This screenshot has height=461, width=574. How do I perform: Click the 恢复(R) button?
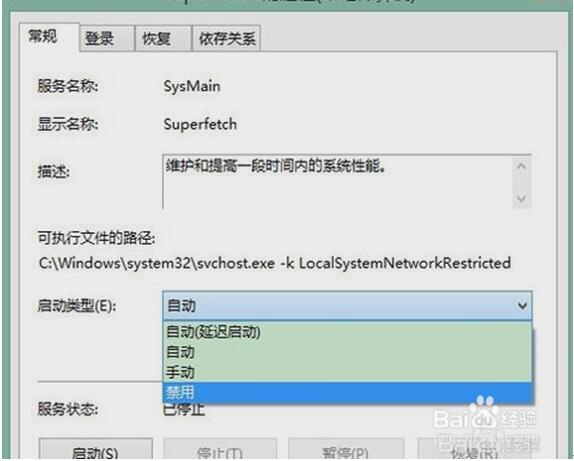pos(474,450)
